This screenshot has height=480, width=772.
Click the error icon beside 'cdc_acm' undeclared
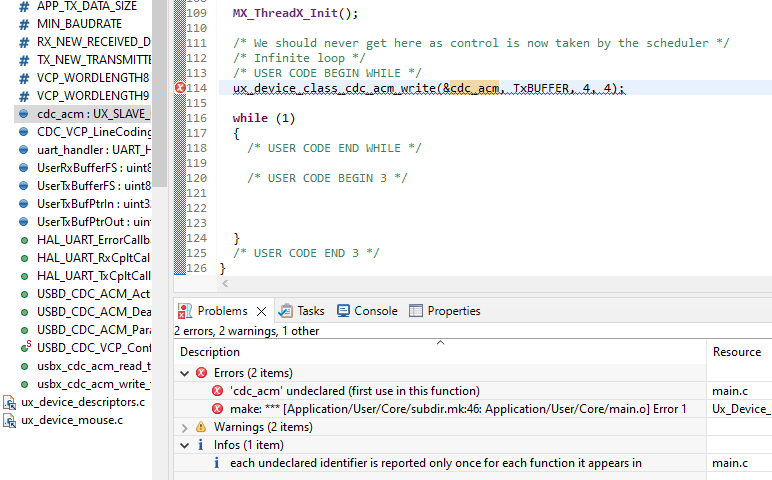[x=218, y=391]
